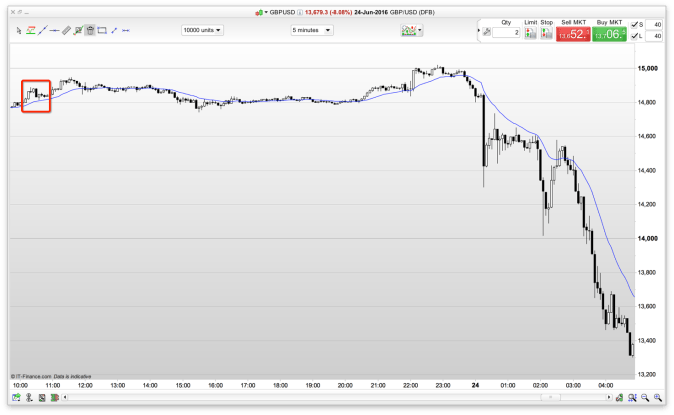Screen dimensions: 674x415
Task: Open order settings wrench icon
Action: [486, 32]
